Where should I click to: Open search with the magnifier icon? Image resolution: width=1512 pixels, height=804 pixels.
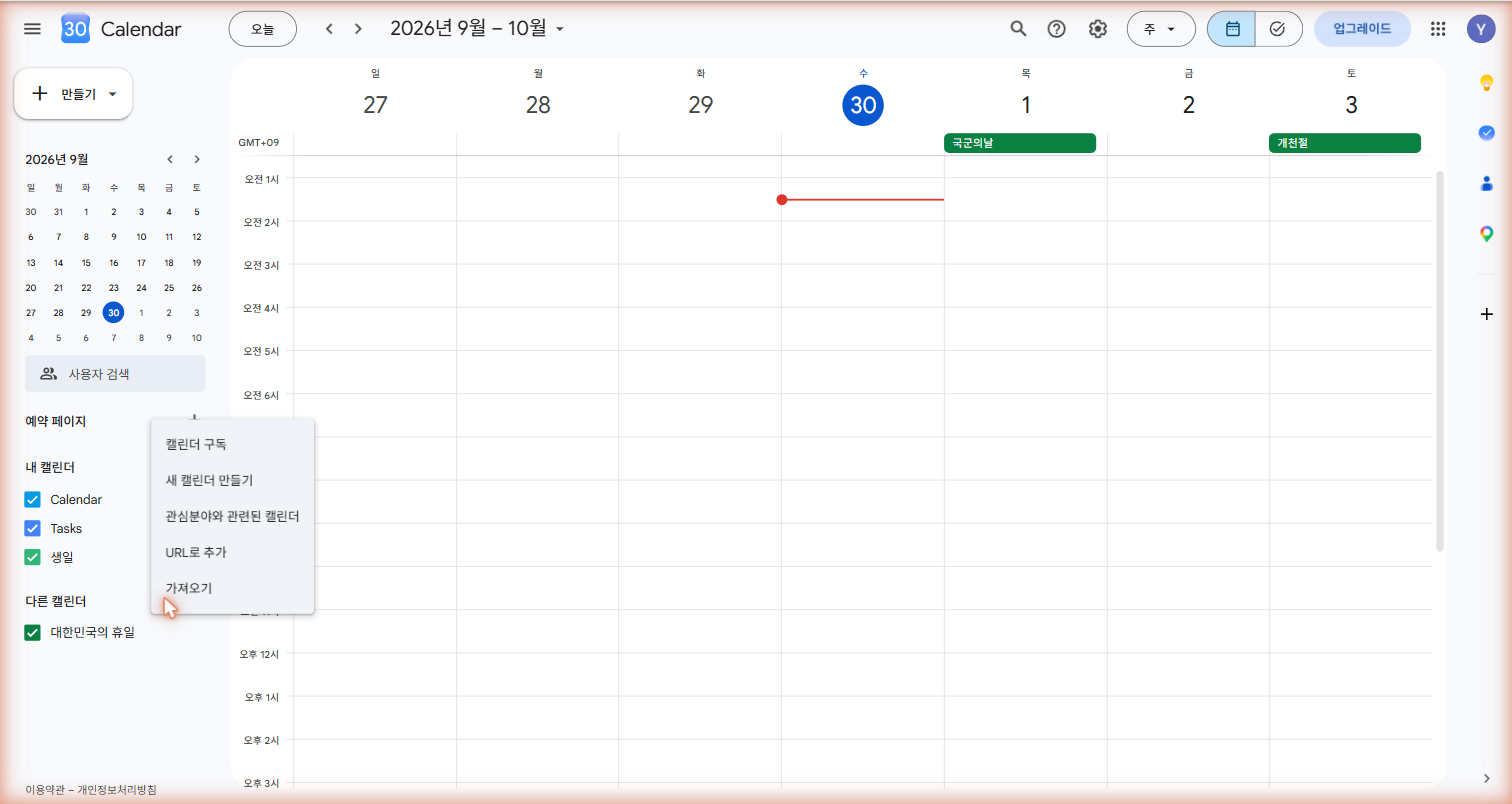[1018, 29]
